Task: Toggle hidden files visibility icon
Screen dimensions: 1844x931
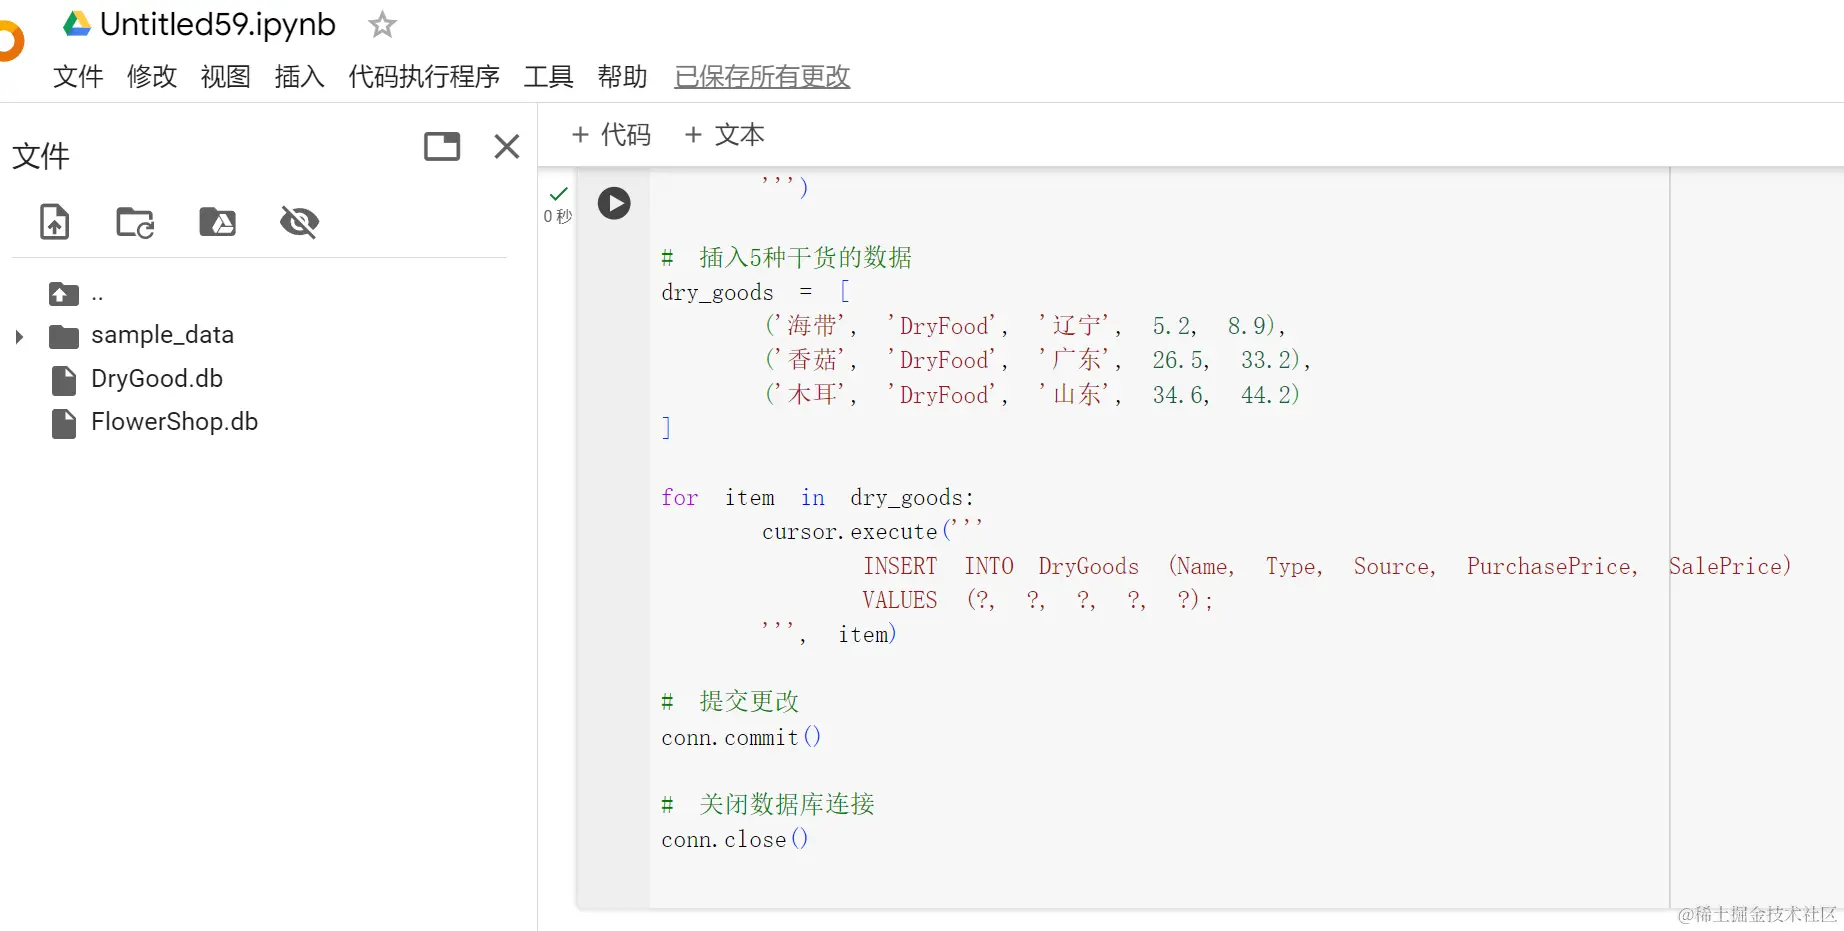Action: (299, 221)
